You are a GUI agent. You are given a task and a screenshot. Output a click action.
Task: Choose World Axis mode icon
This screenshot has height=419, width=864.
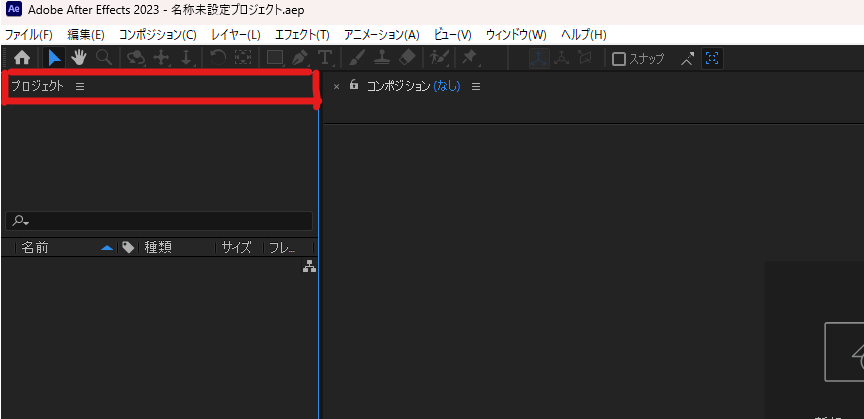click(x=561, y=58)
